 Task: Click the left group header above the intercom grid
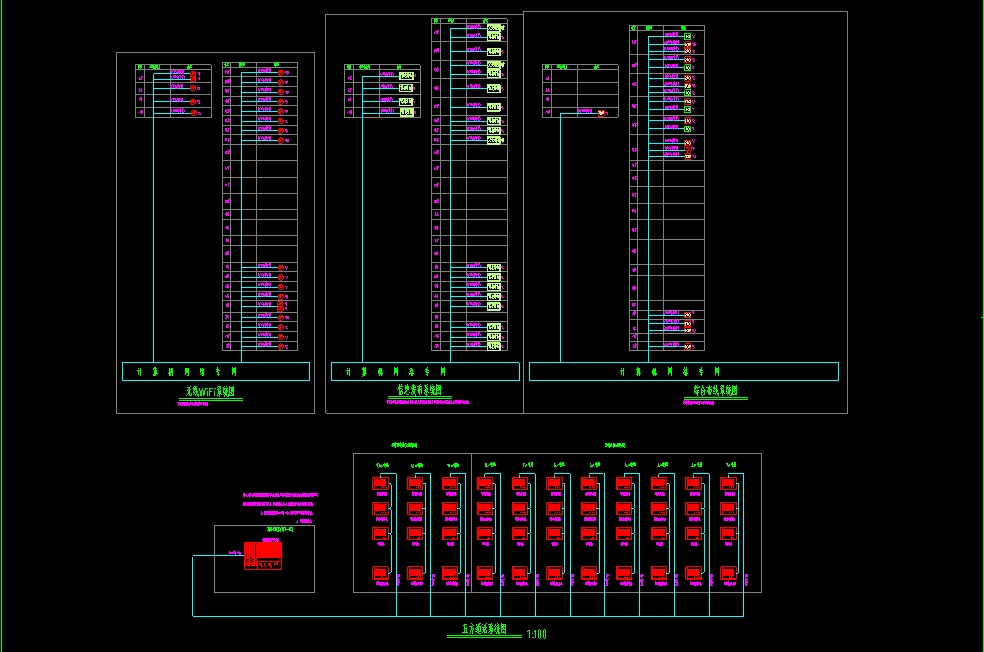404,444
